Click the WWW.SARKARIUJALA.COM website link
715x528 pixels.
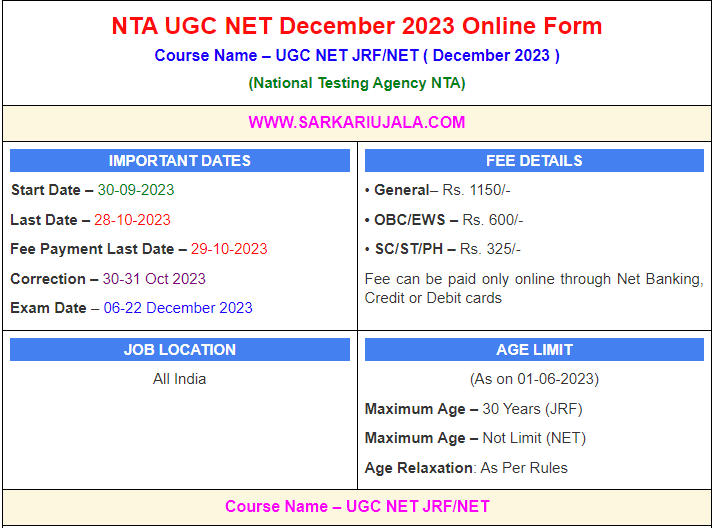point(357,123)
